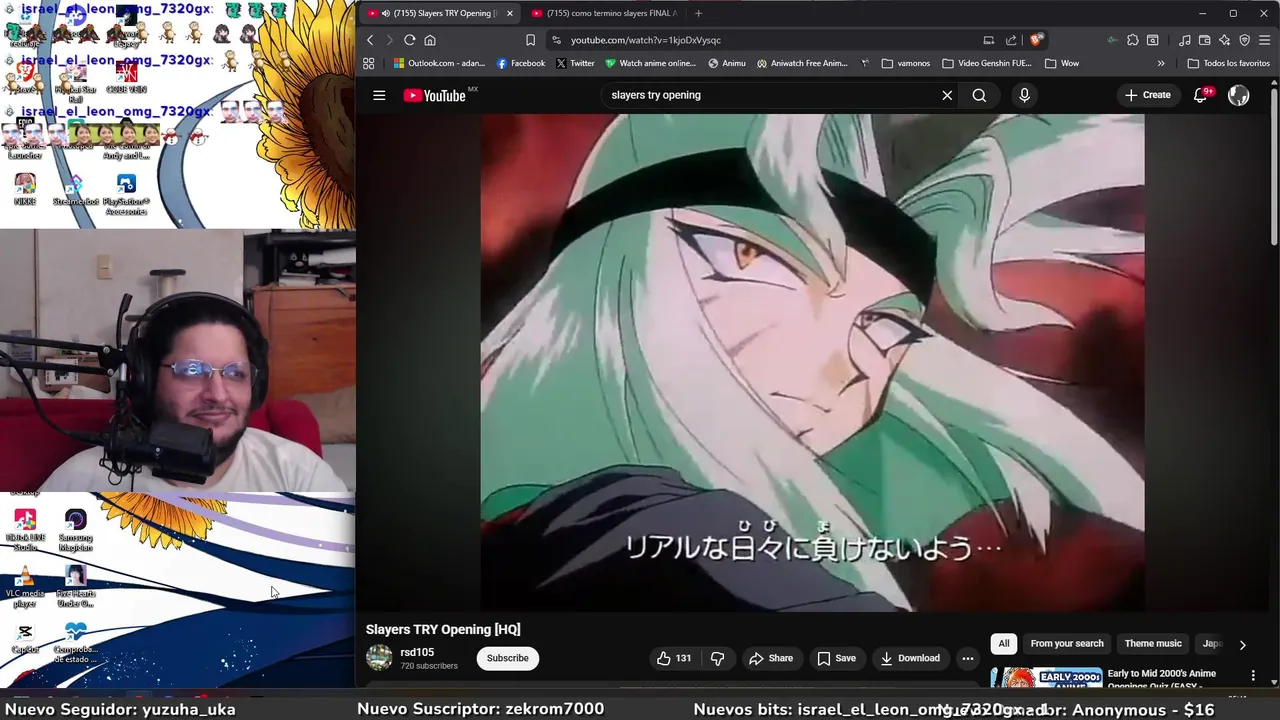Open the Facebook bookmark
The height and width of the screenshot is (720, 1280).
click(x=521, y=63)
